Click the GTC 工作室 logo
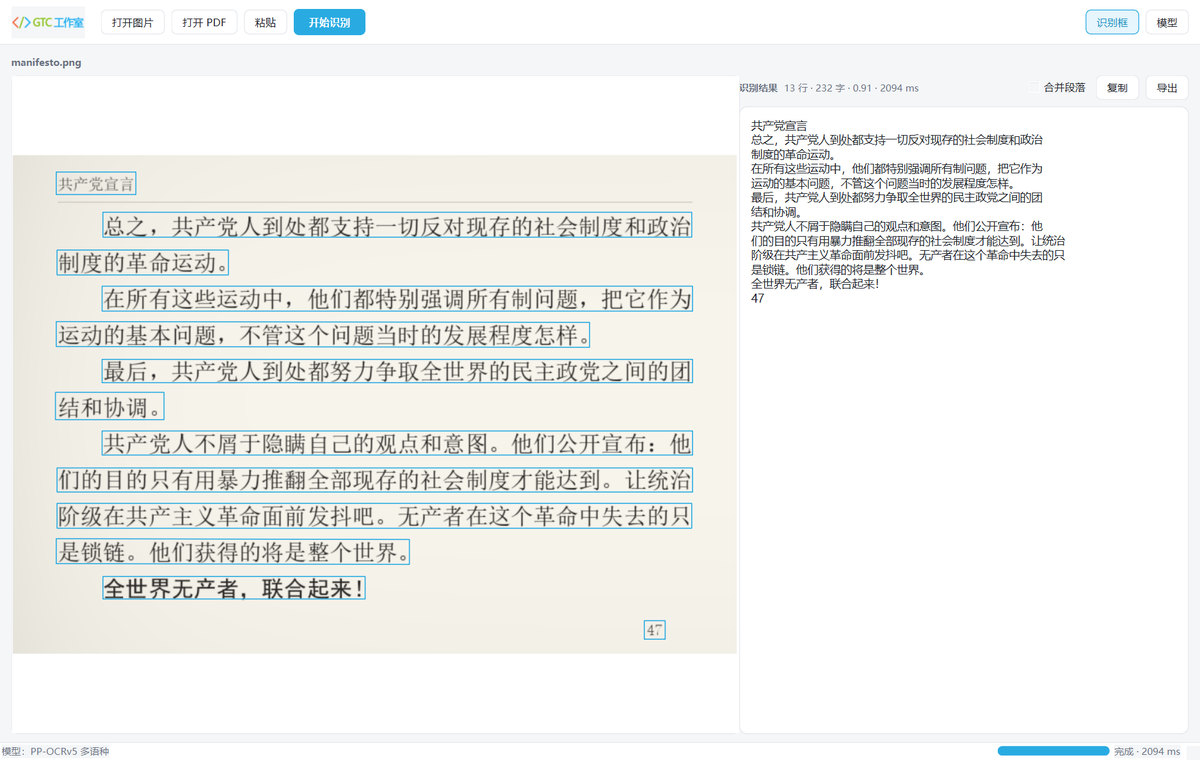The image size is (1200, 760). point(48,22)
